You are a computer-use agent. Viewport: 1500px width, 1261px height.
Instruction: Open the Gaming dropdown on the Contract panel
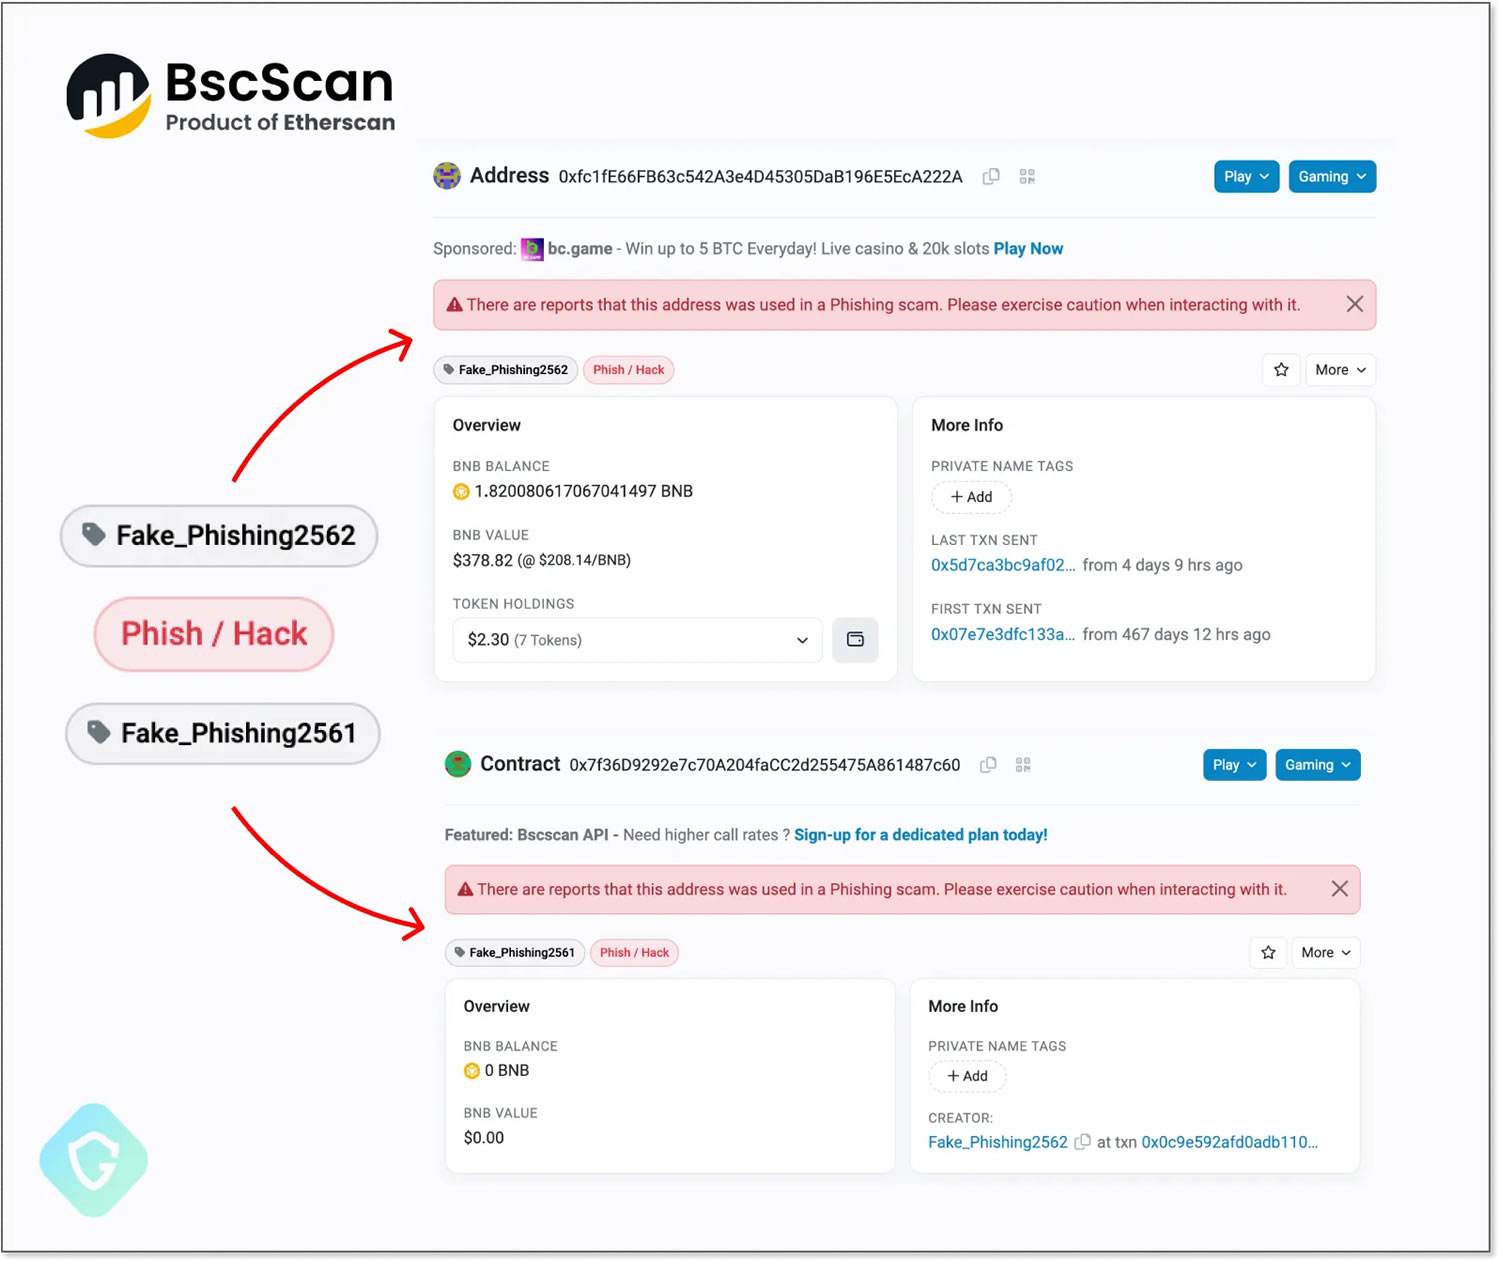(1317, 765)
